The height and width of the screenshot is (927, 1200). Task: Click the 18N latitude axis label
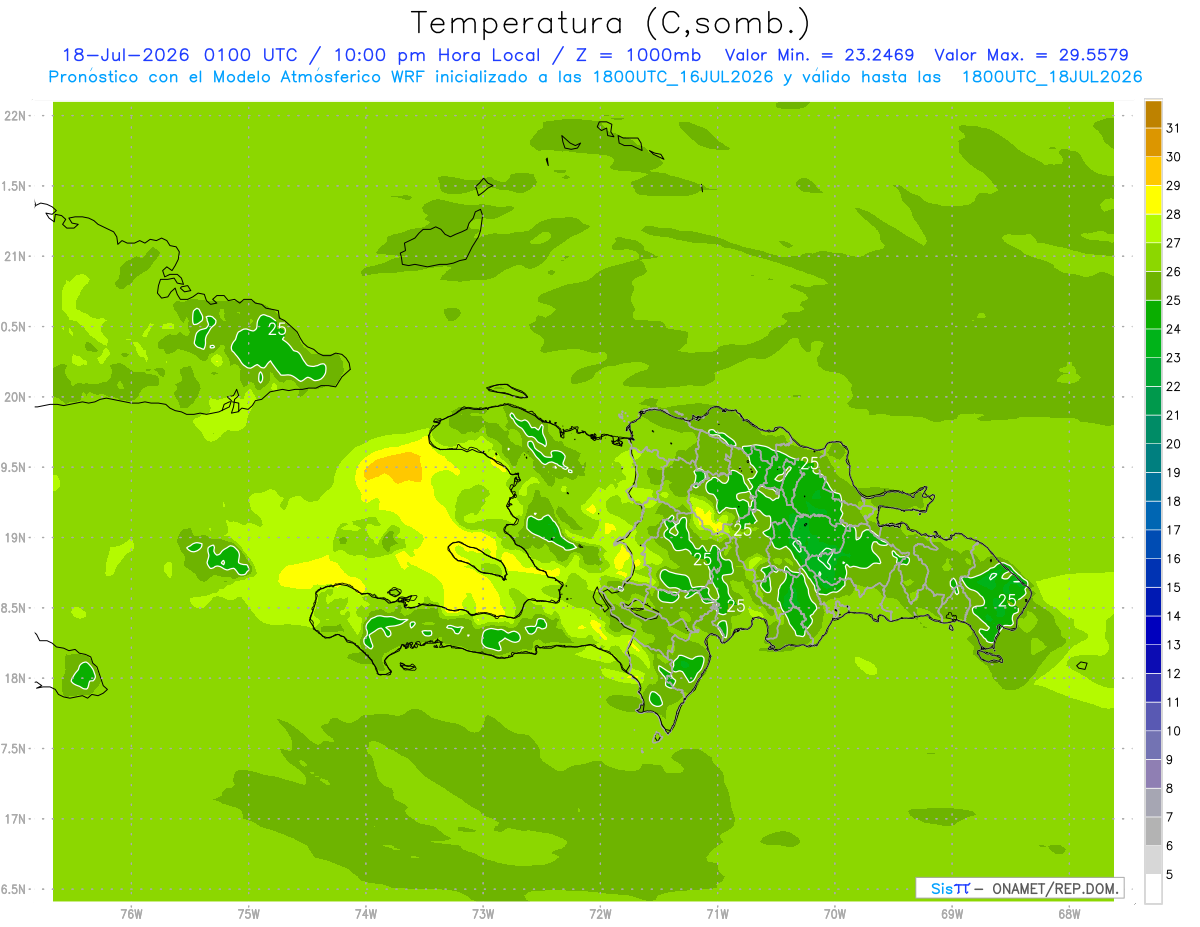(x=16, y=679)
